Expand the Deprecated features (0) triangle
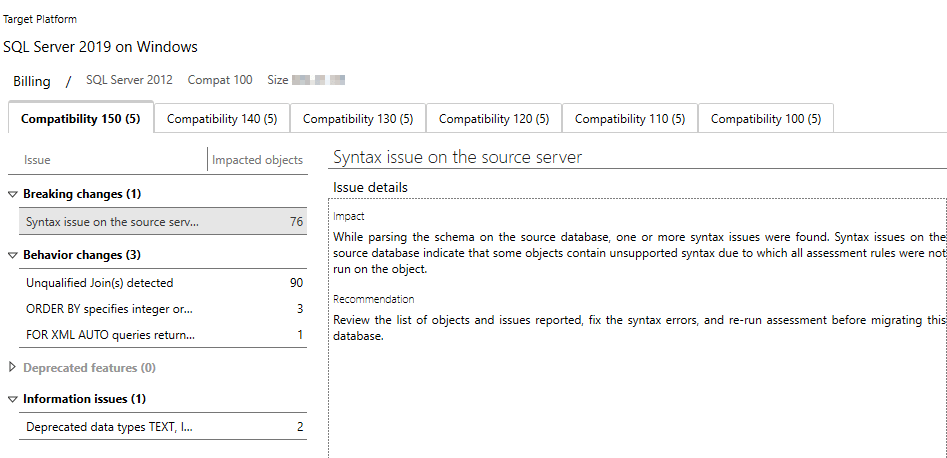 [x=12, y=367]
